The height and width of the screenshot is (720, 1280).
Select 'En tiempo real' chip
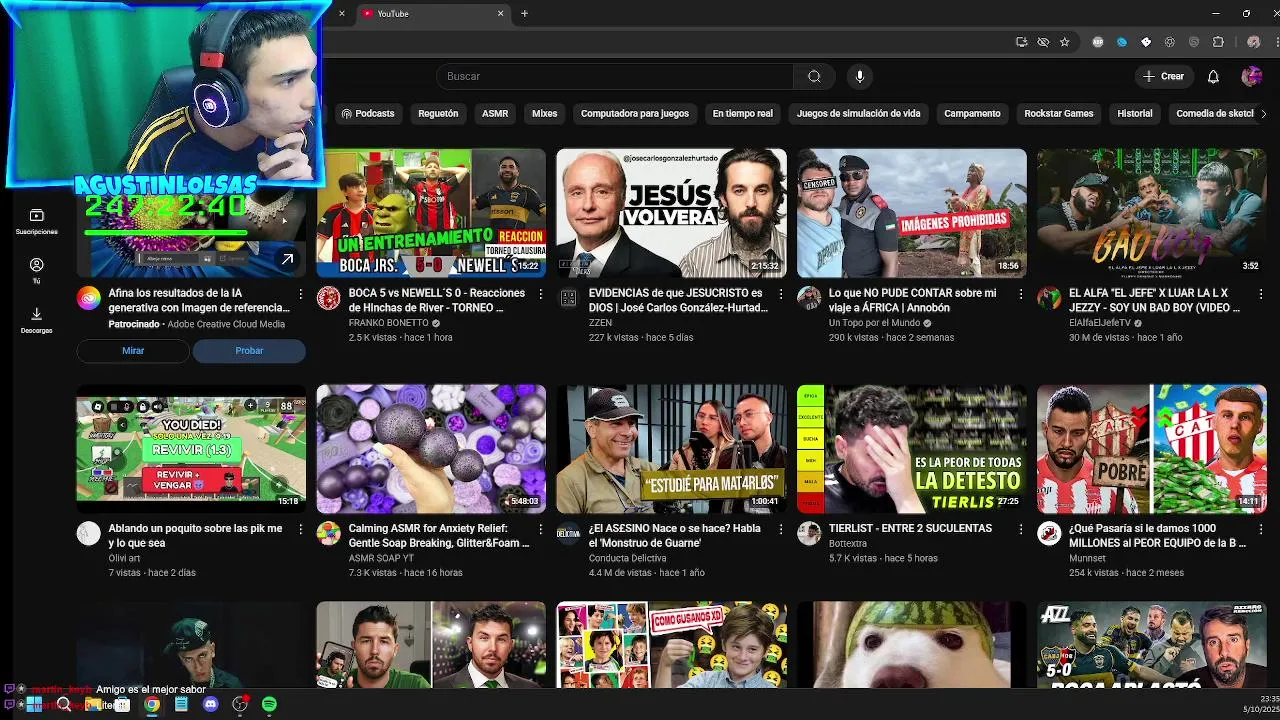point(743,114)
